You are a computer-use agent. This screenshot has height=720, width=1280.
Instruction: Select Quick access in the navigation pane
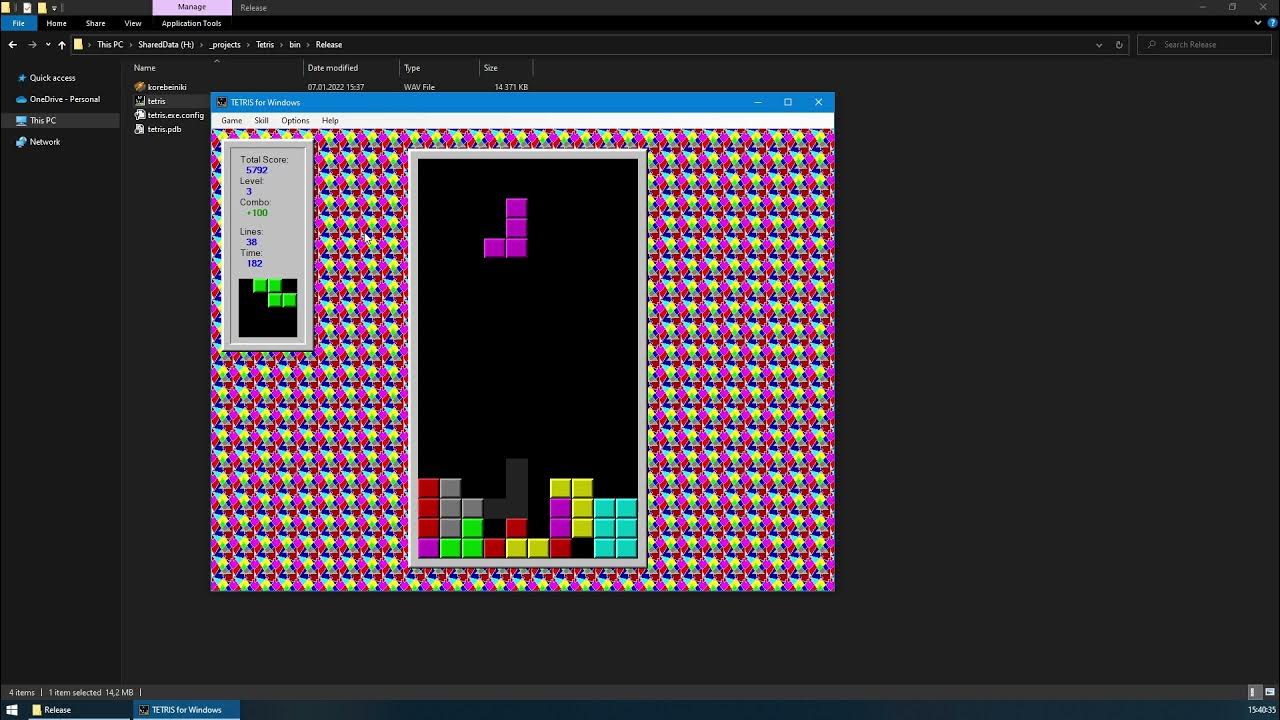coord(52,78)
